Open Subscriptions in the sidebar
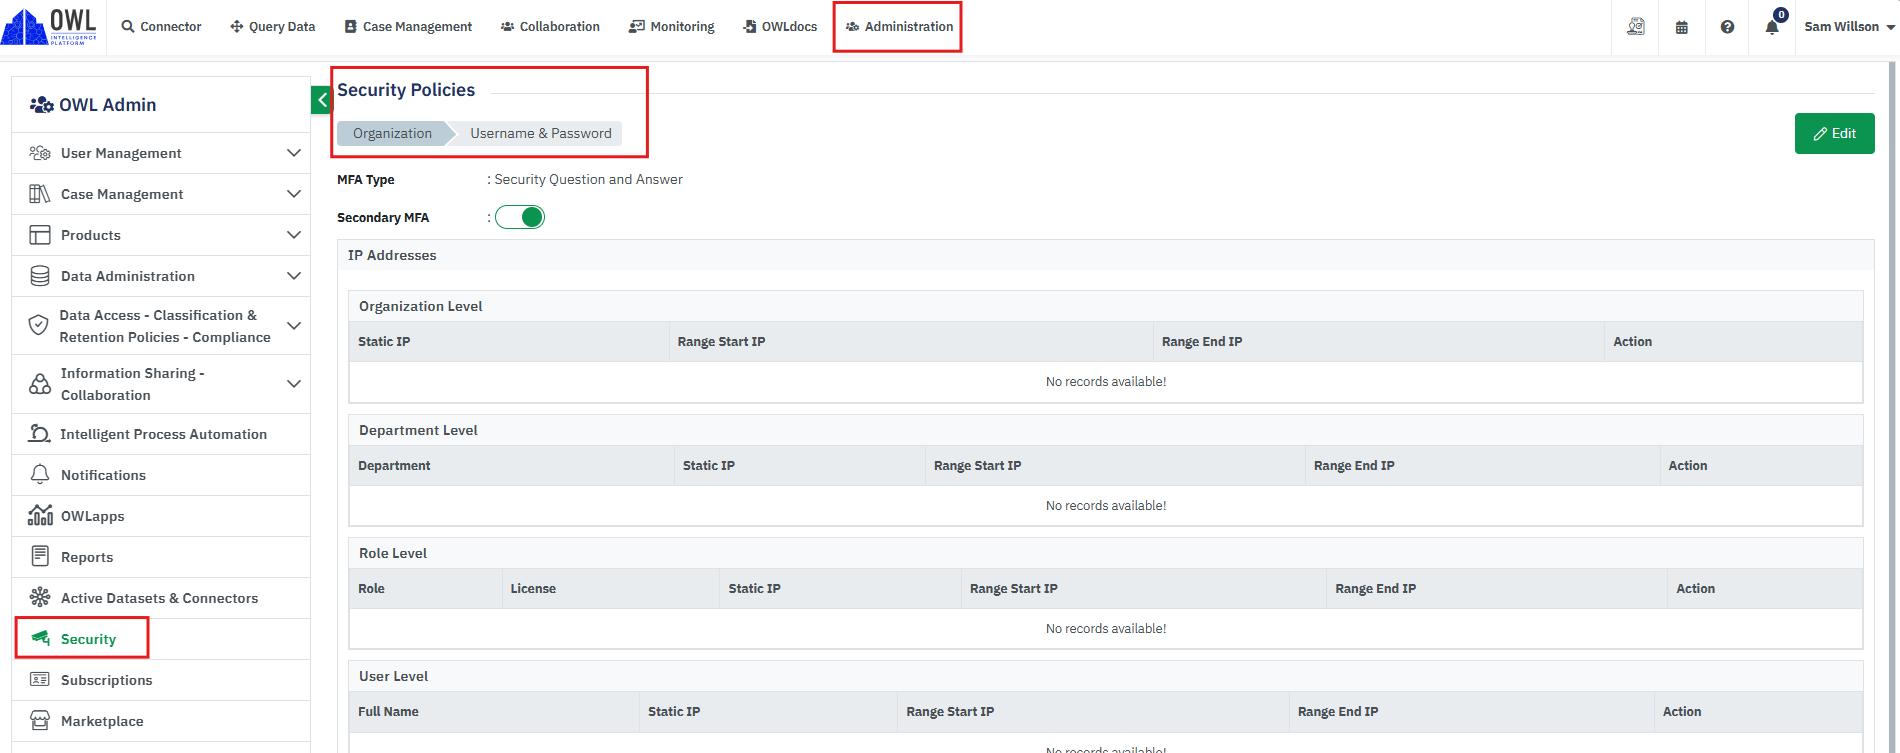The height and width of the screenshot is (753, 1900). 161,680
